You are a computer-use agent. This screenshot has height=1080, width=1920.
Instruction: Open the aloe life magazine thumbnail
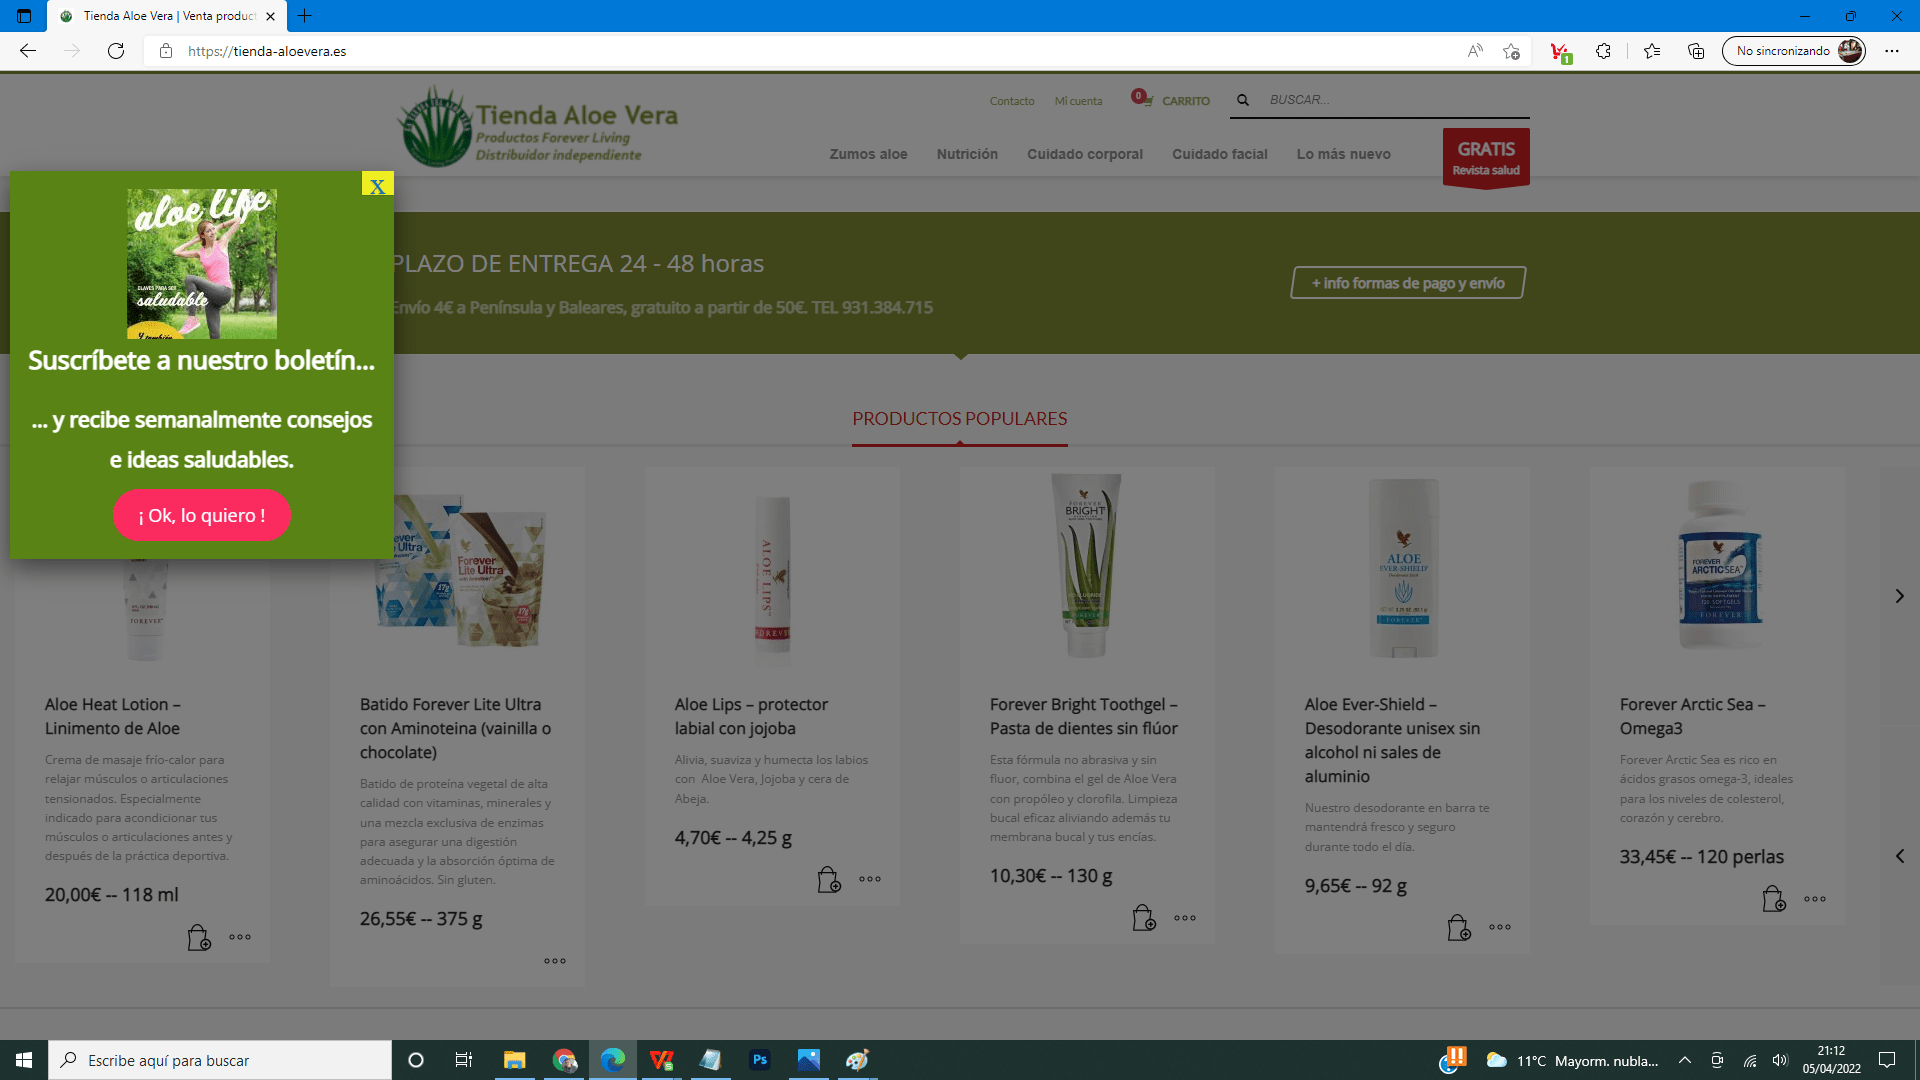coord(202,264)
